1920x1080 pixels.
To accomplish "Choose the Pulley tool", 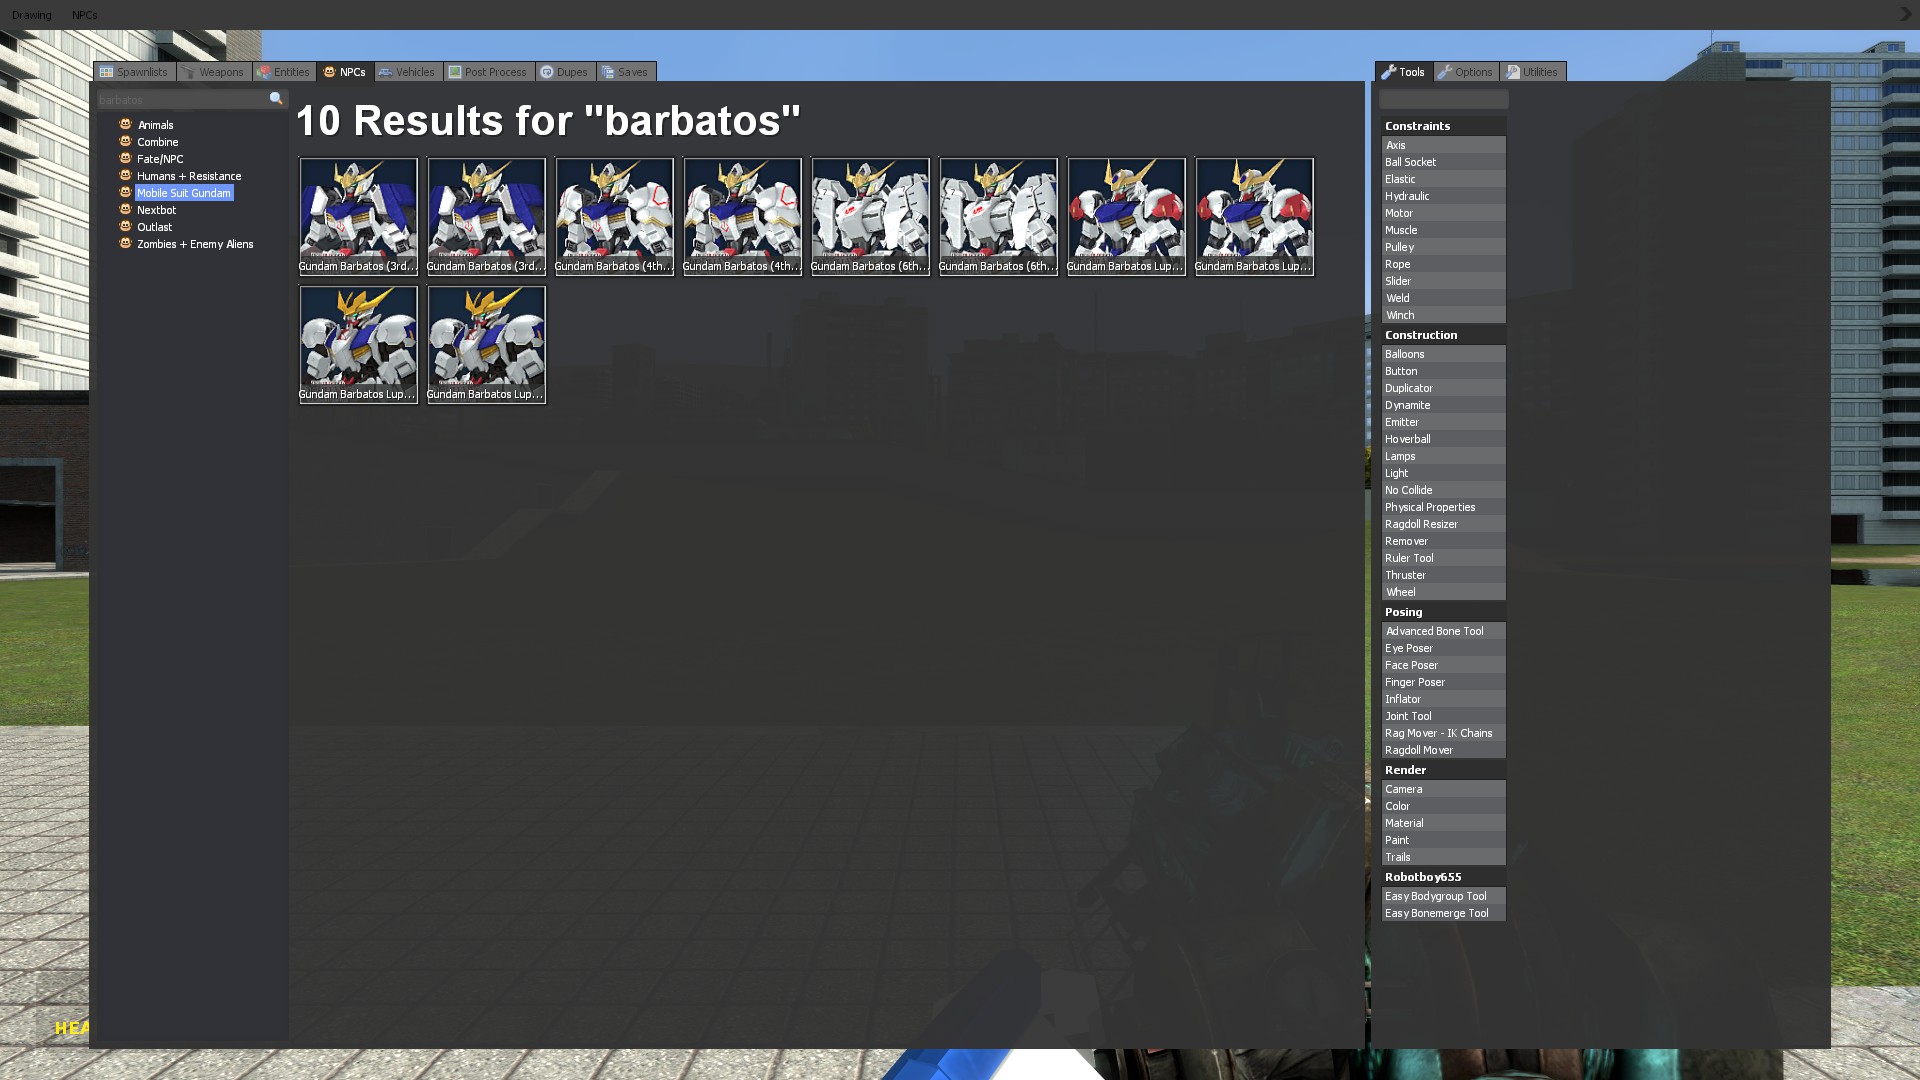I will tap(1444, 247).
